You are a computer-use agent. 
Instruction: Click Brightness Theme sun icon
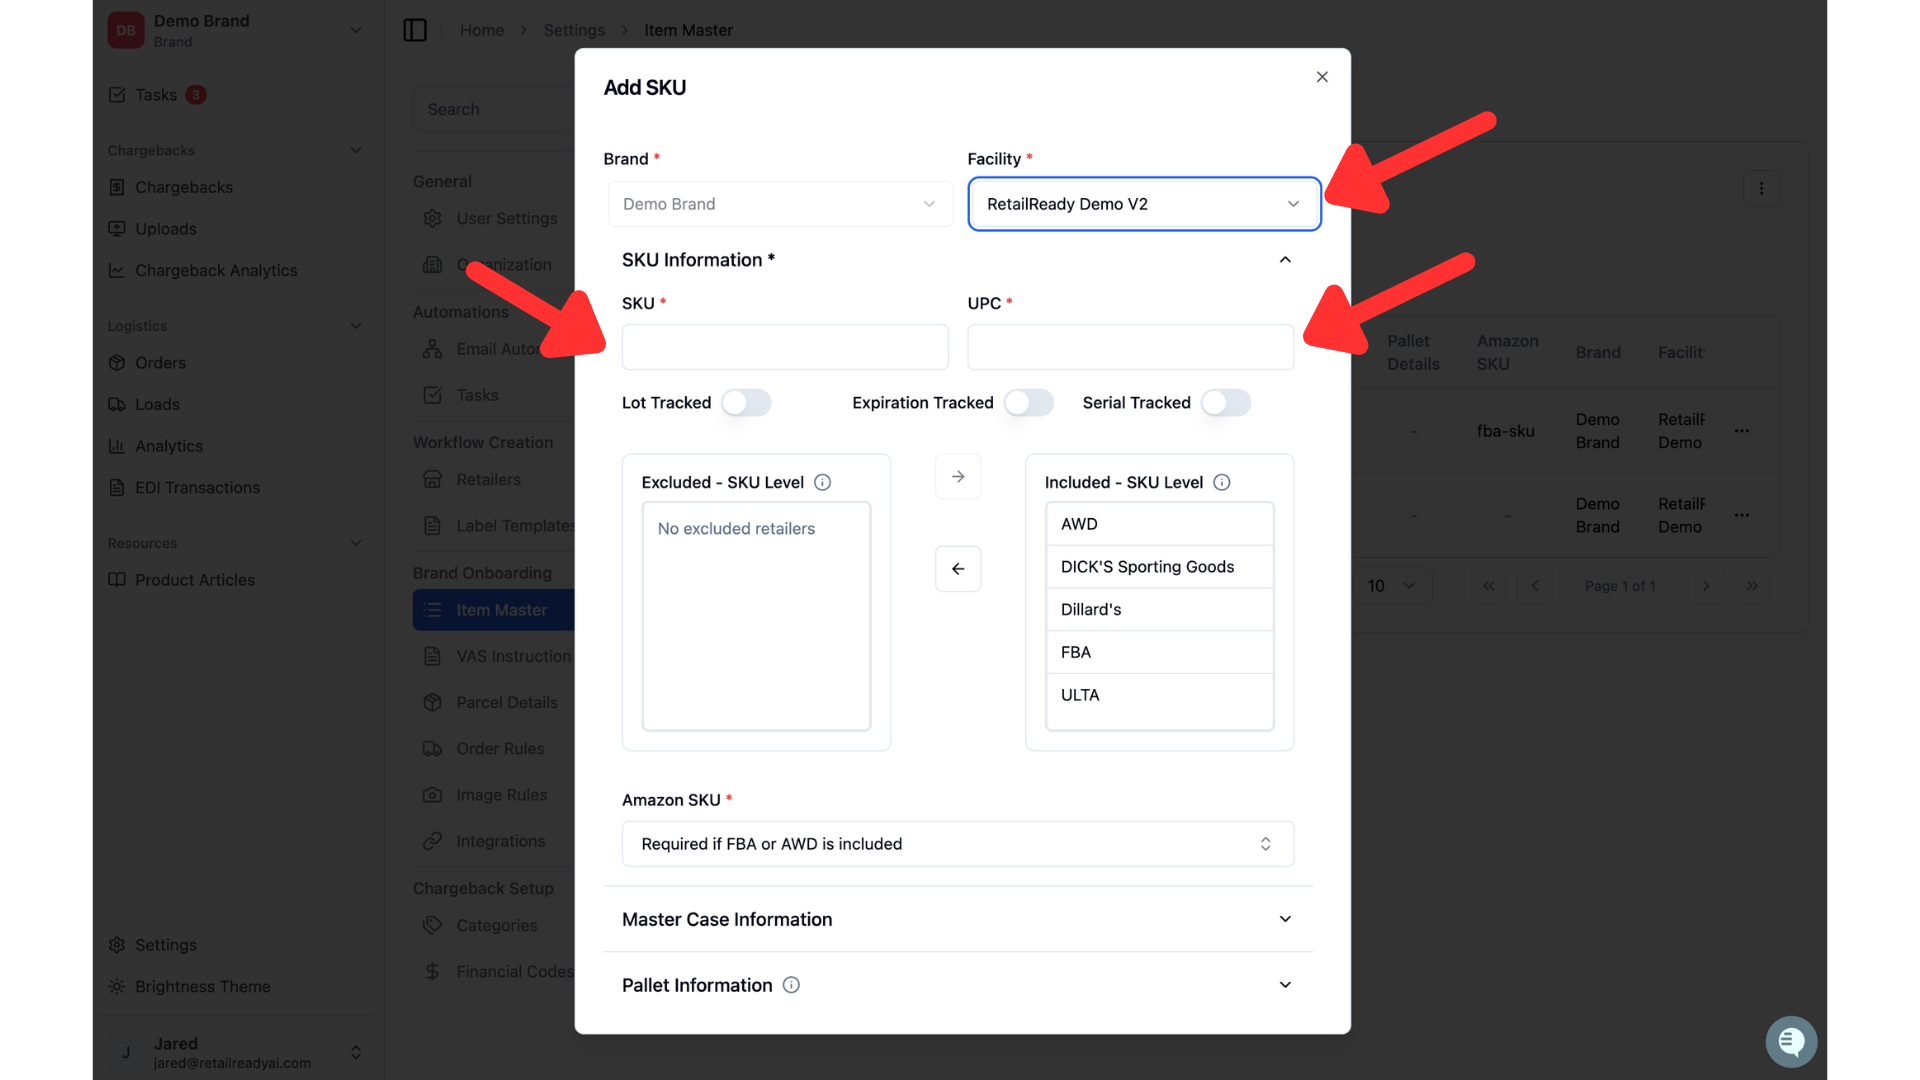pos(117,987)
